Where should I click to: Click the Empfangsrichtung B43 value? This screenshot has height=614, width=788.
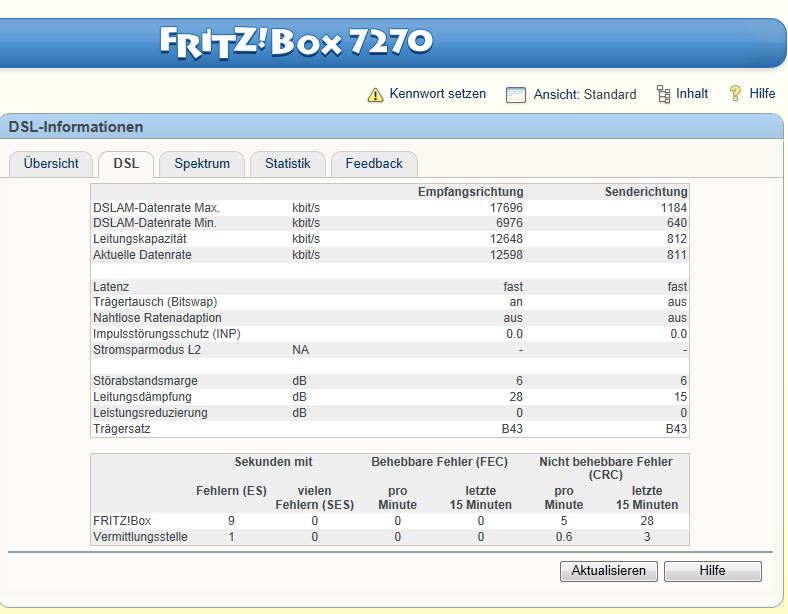[512, 429]
